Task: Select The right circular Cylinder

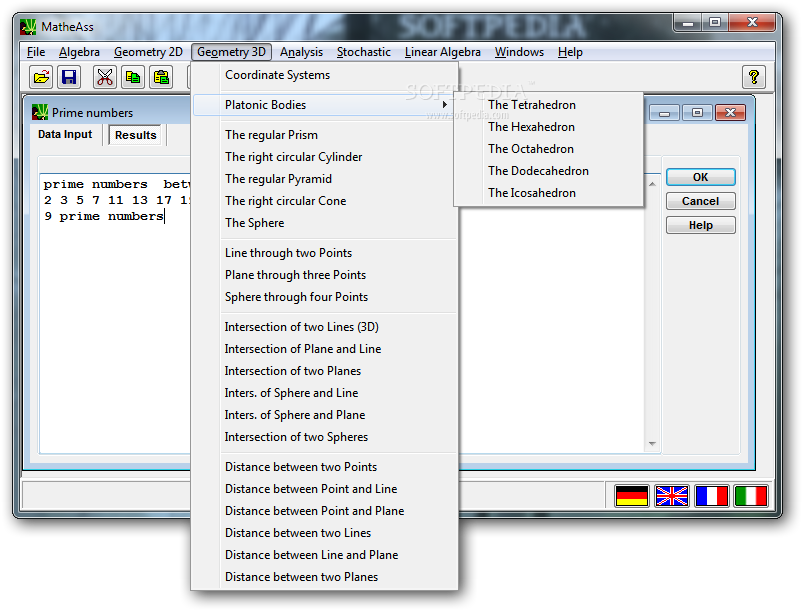Action: (325, 157)
